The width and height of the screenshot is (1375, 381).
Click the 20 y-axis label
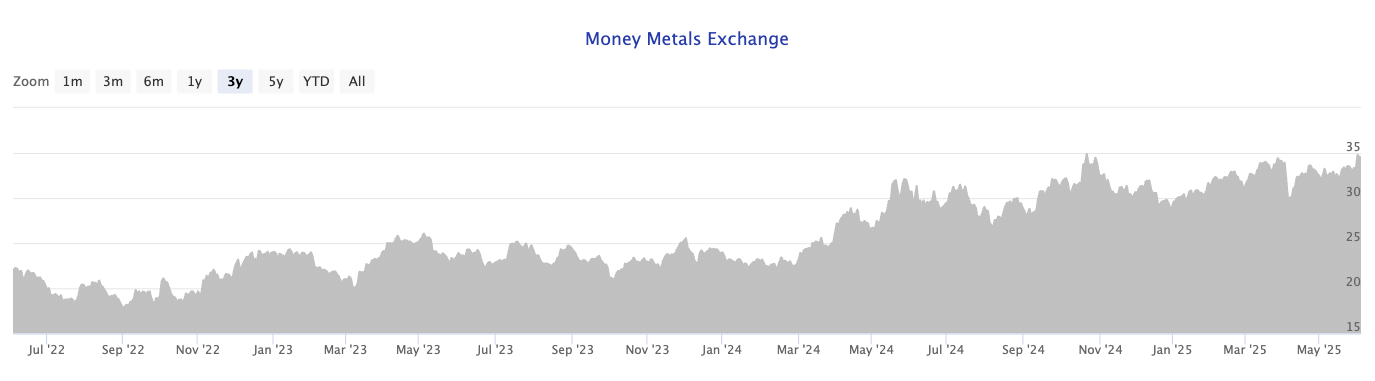click(1353, 282)
